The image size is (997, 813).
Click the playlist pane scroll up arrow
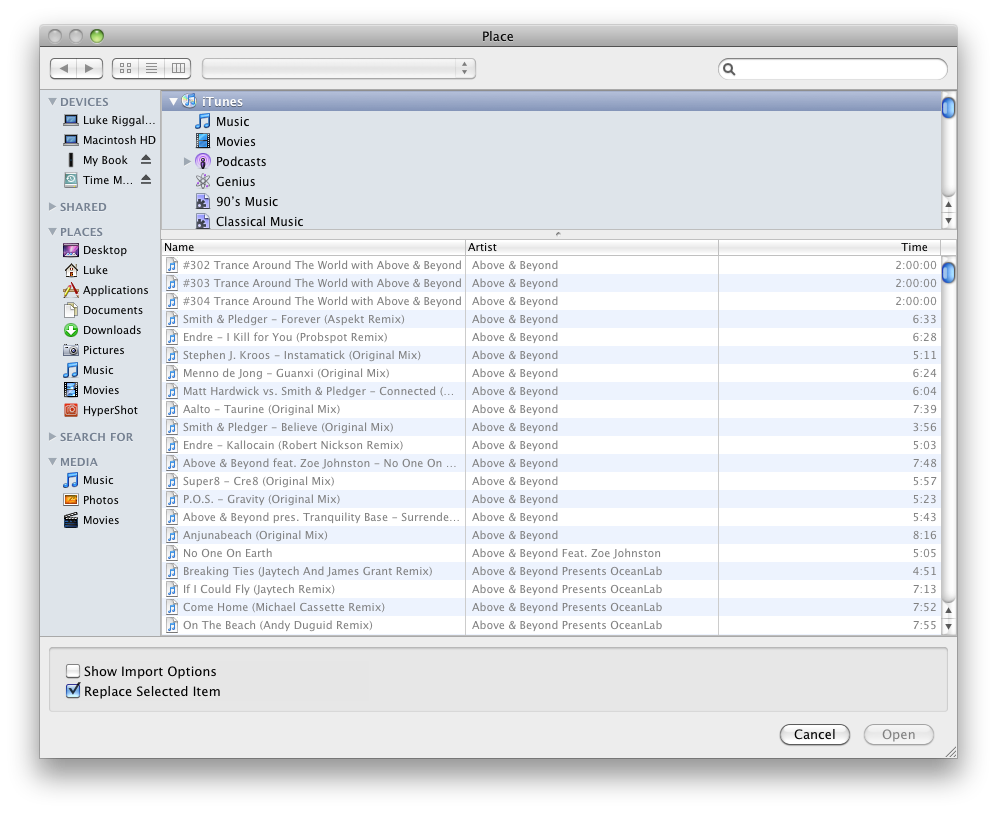(948, 204)
